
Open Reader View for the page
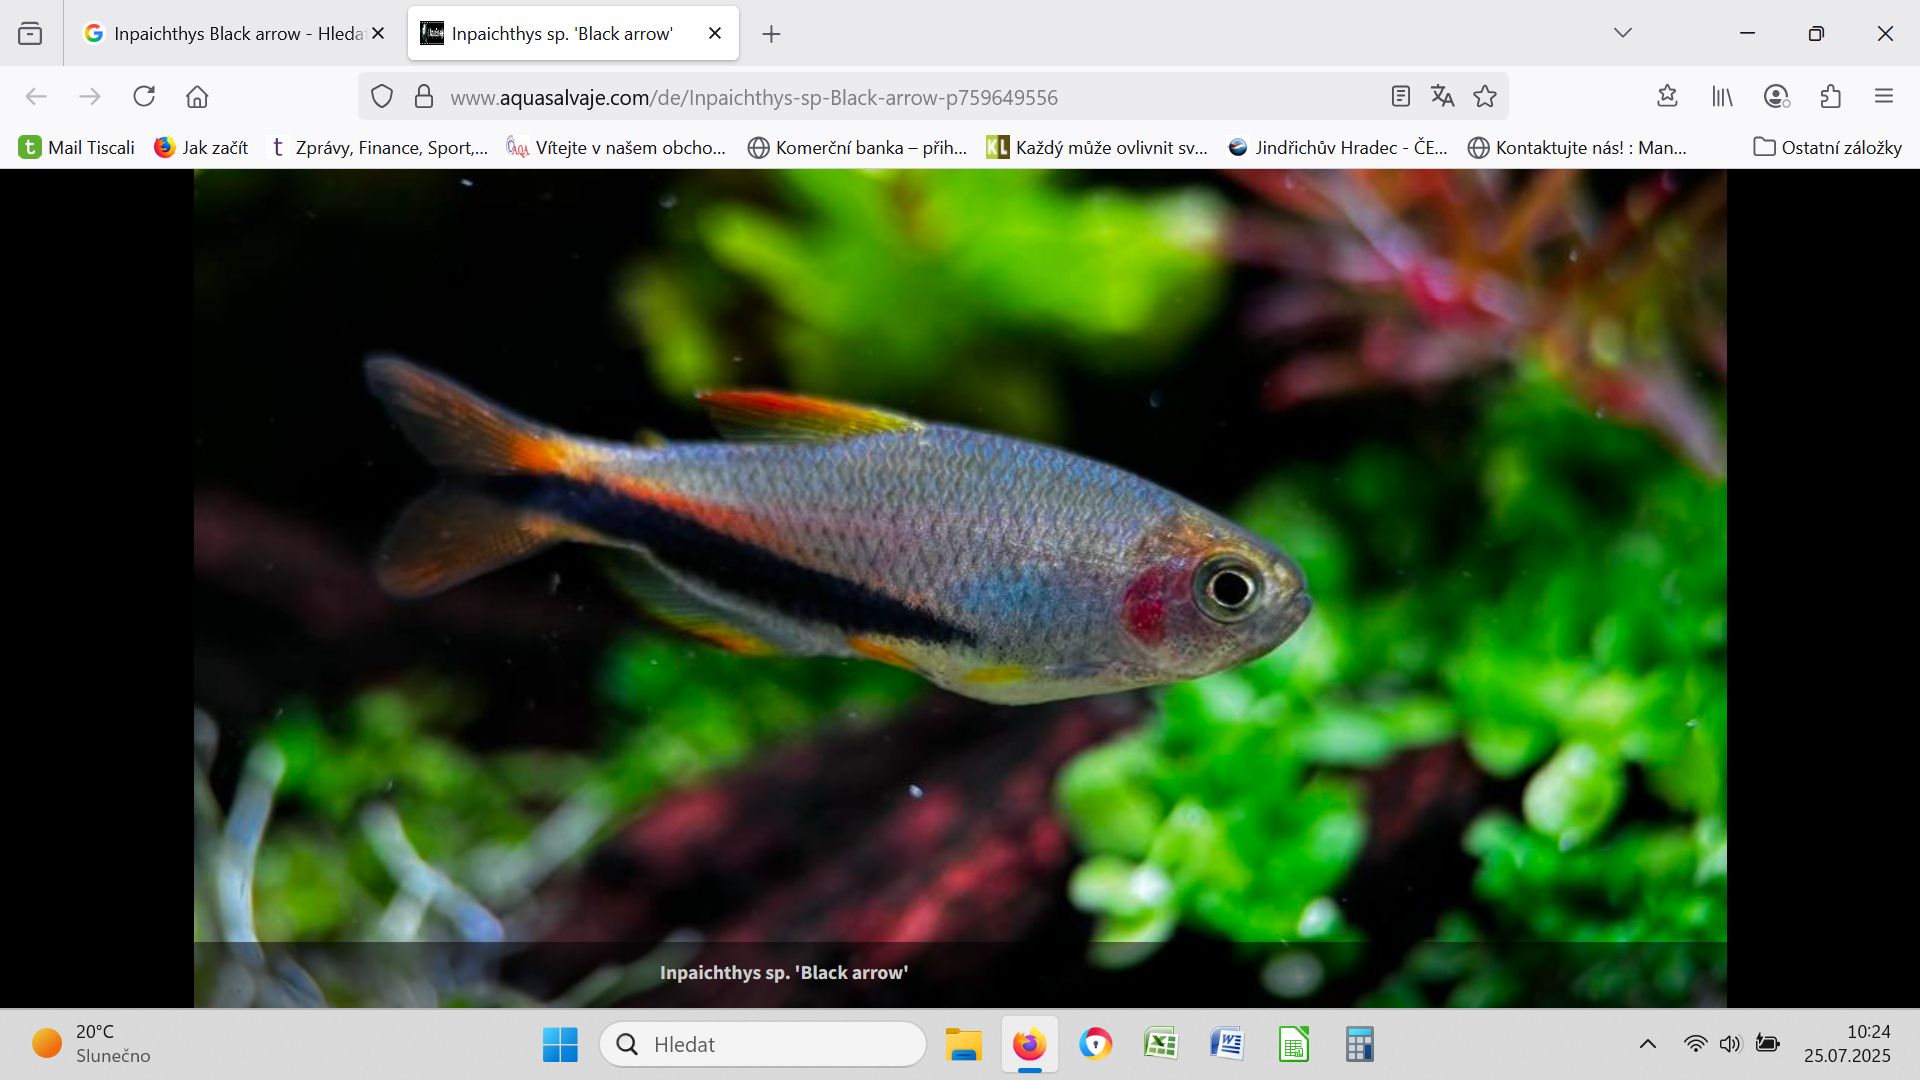(1399, 96)
